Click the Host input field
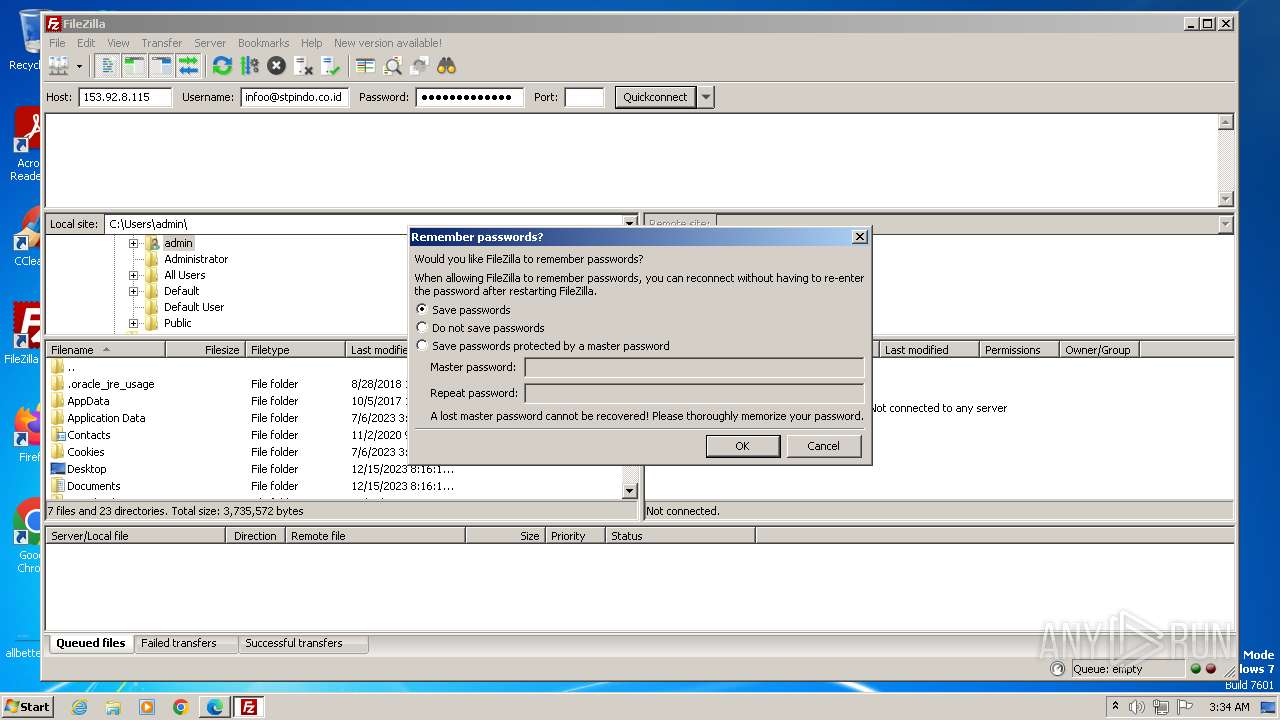Viewport: 1280px width, 720px height. (125, 97)
